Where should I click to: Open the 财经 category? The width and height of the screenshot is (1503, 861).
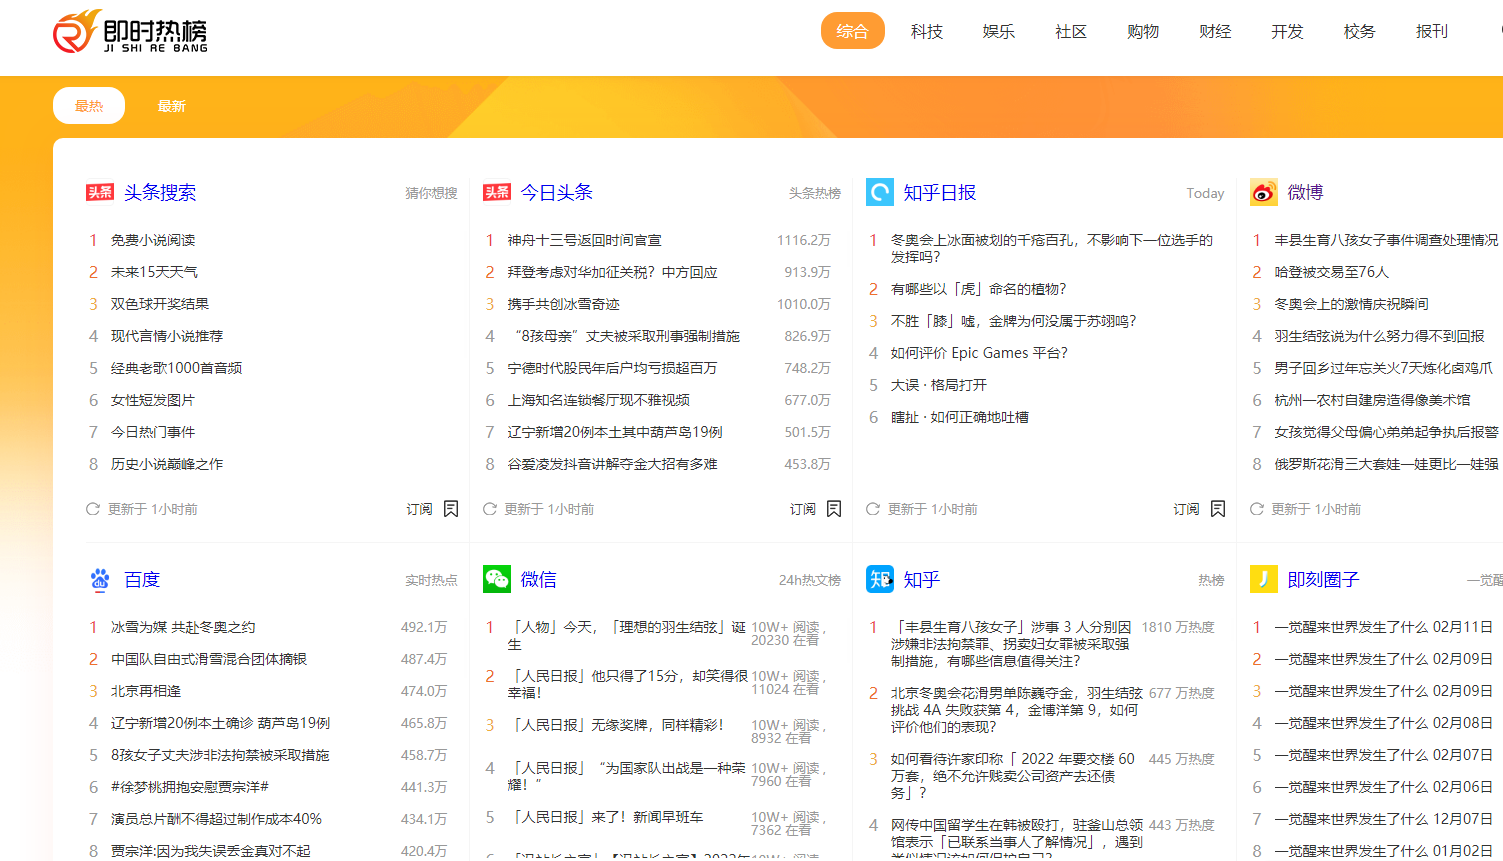1215,31
